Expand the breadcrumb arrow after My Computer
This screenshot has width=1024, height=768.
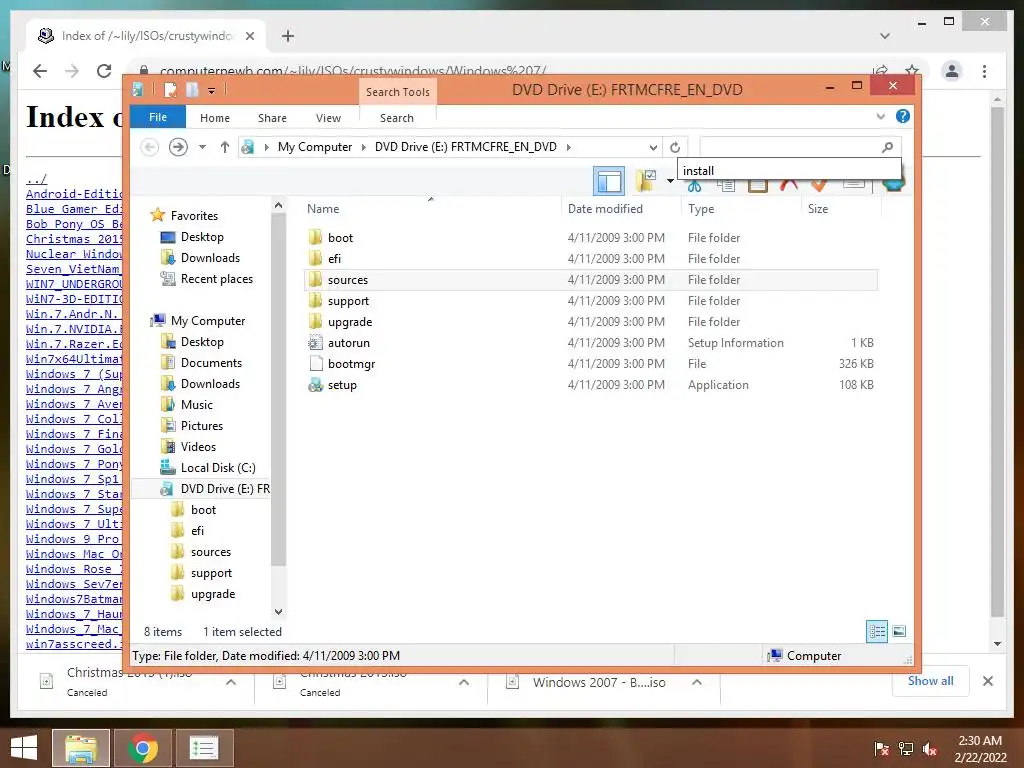click(364, 147)
